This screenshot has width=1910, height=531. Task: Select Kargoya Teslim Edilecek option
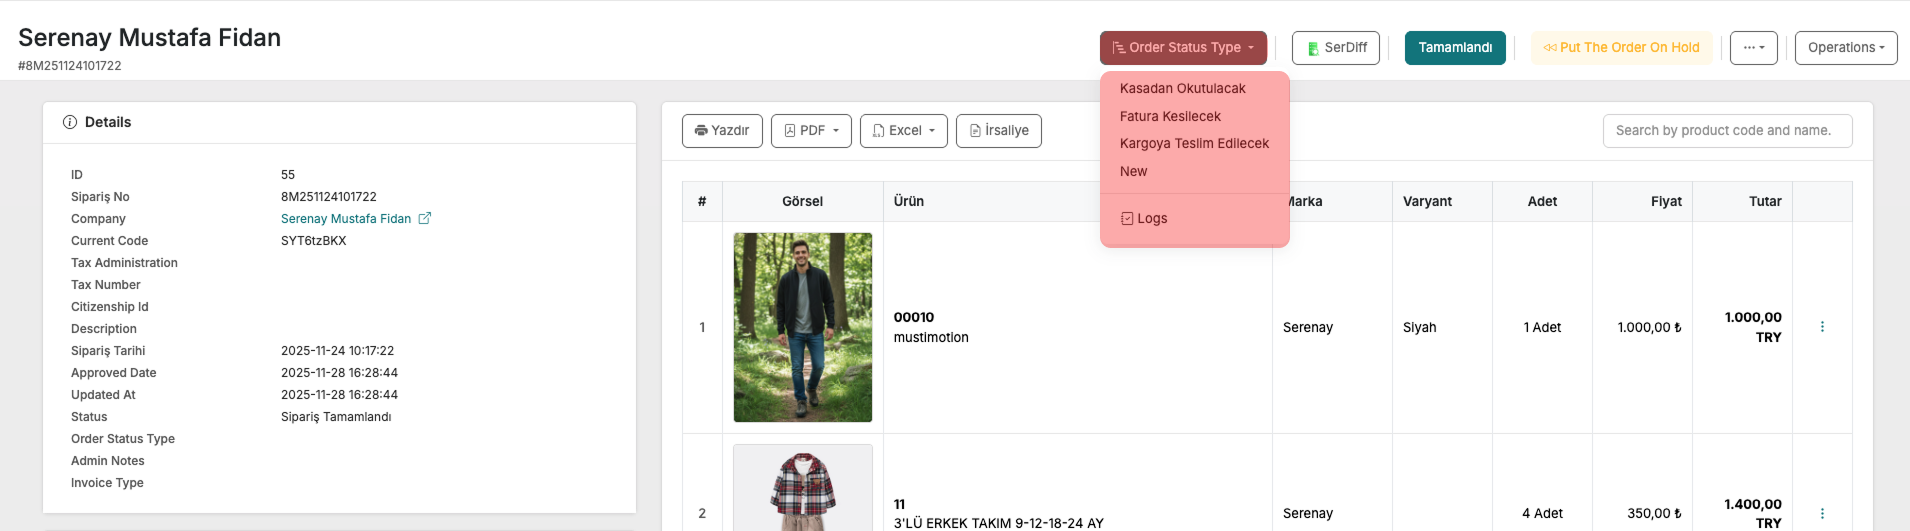coord(1194,143)
